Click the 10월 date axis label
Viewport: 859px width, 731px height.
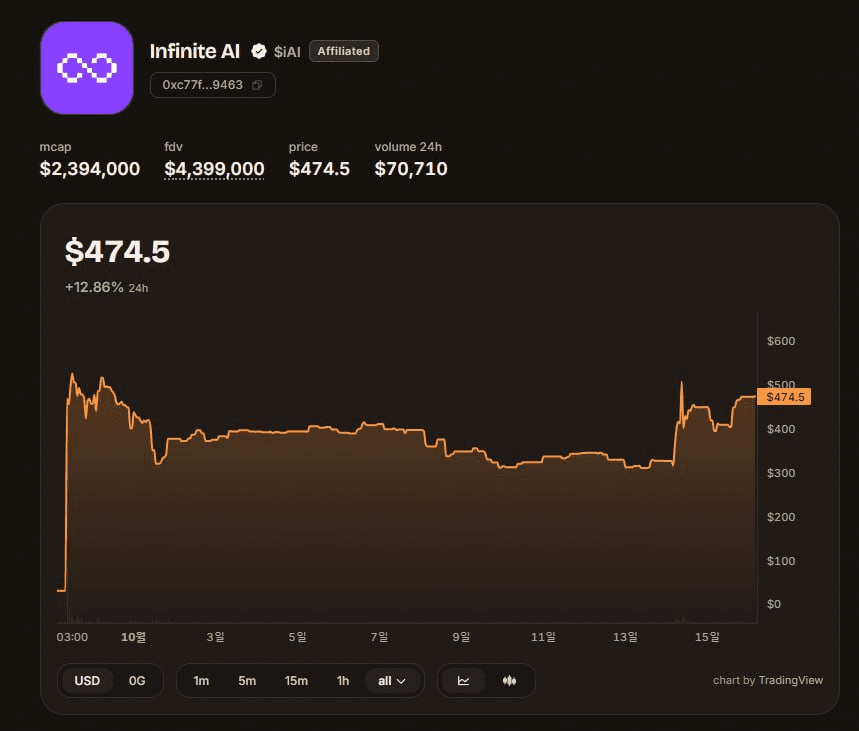point(133,637)
